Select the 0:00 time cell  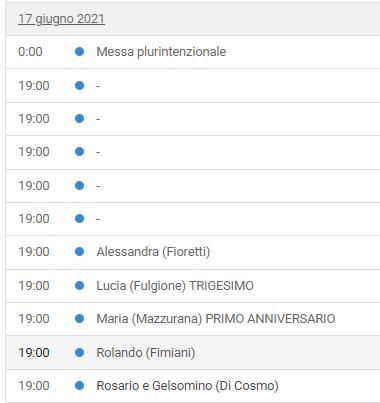(30, 52)
